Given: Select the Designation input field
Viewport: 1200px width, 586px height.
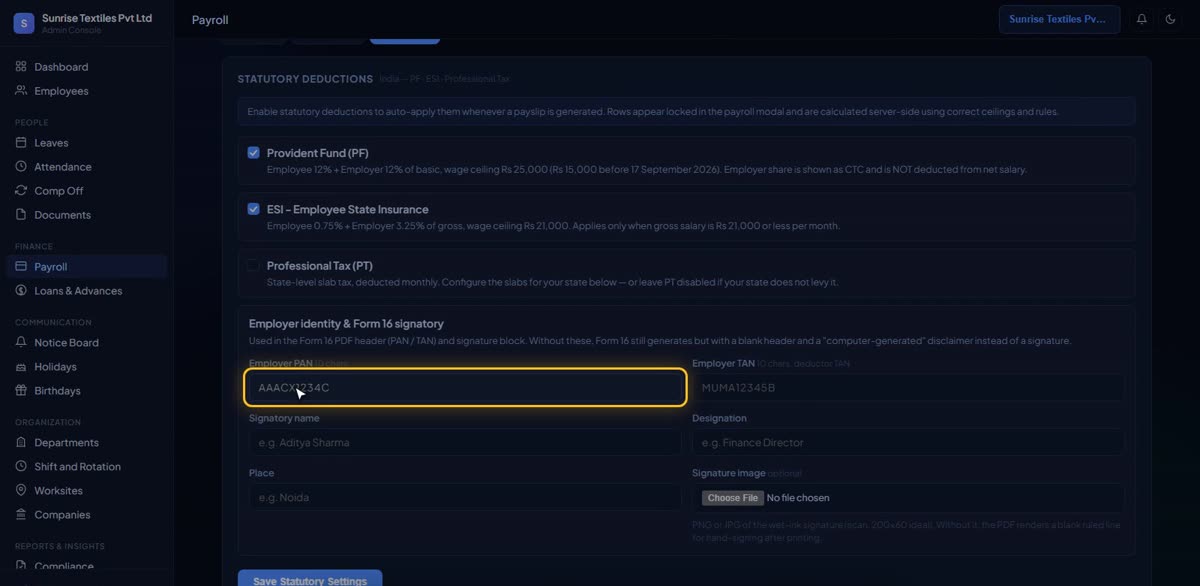Looking at the screenshot, I should point(908,443).
